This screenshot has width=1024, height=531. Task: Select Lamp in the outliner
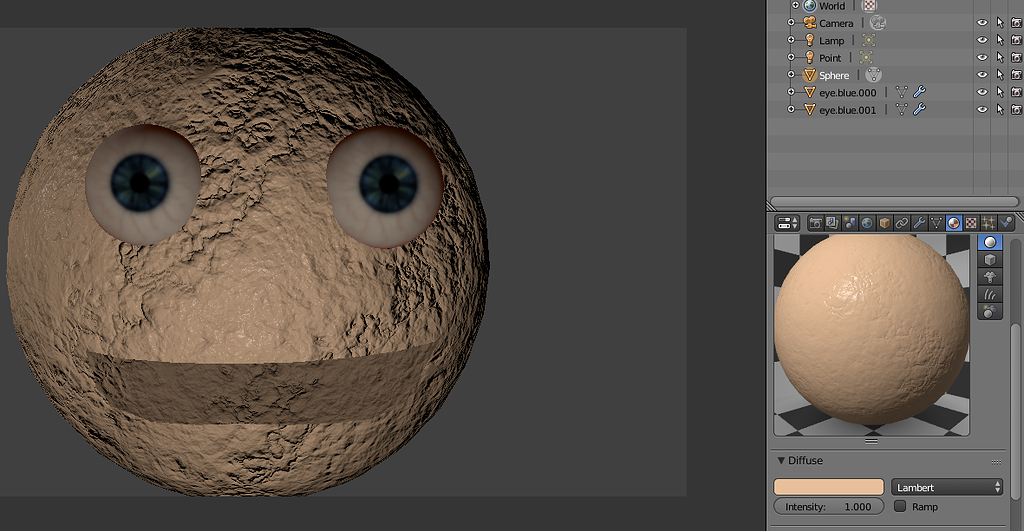tap(831, 40)
